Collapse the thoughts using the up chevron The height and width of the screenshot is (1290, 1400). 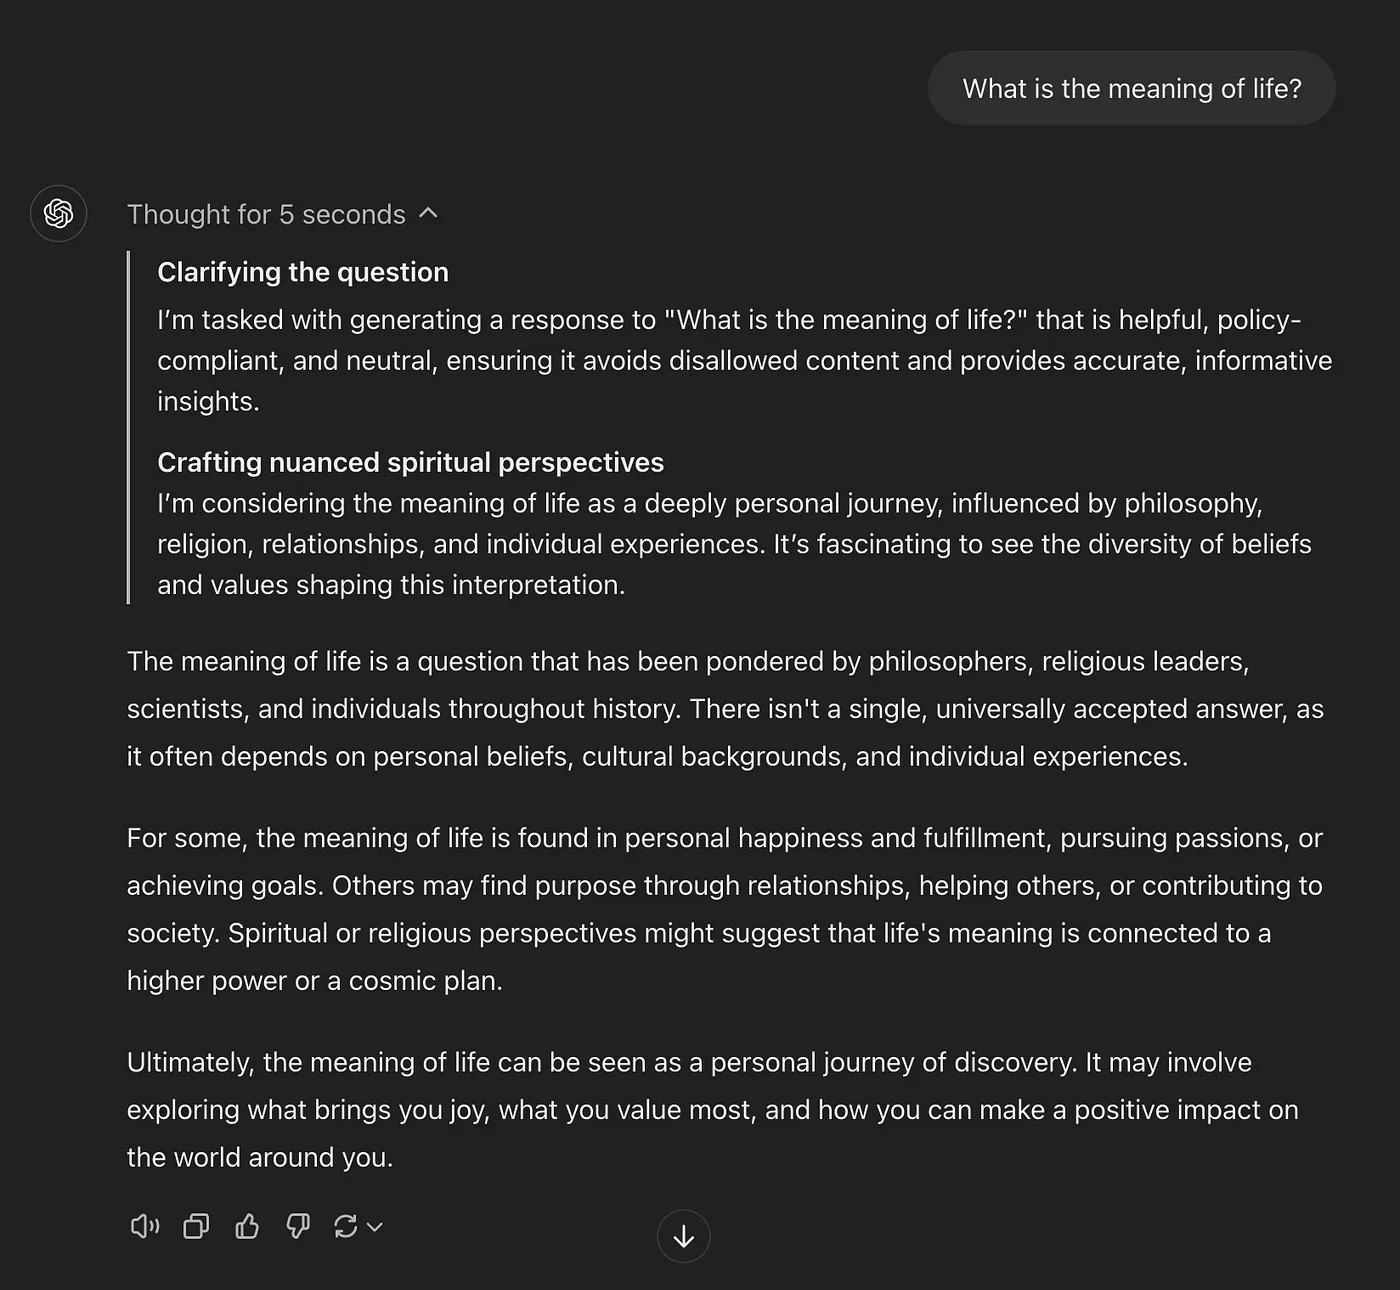(429, 213)
